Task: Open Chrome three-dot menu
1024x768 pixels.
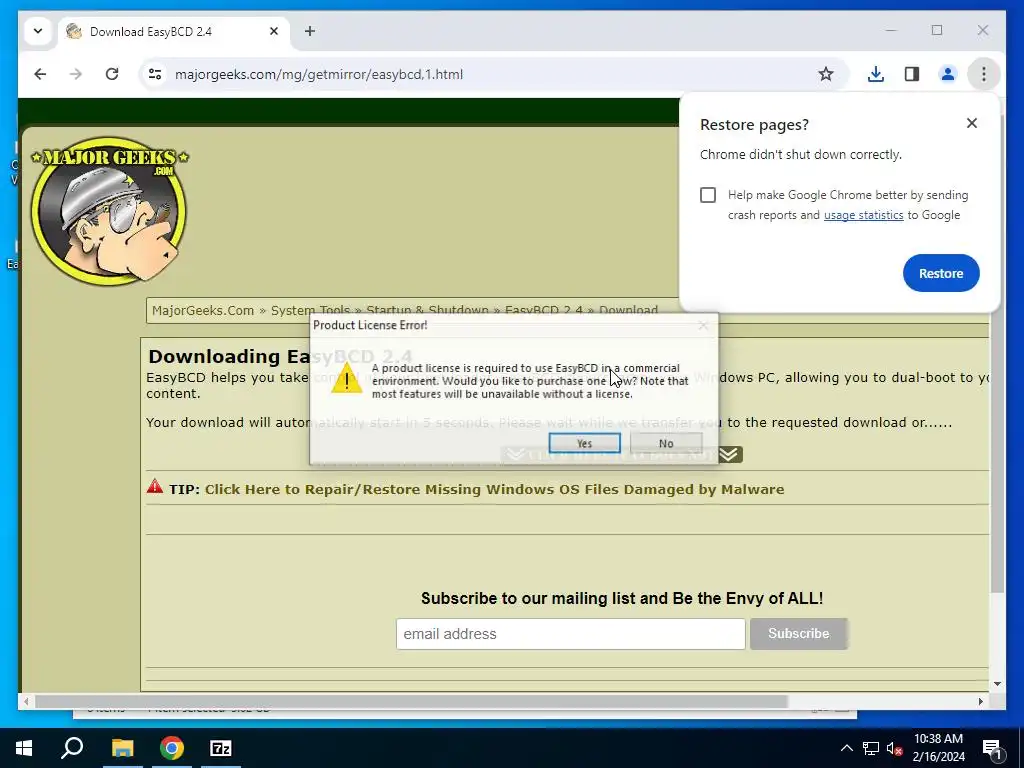Action: [984, 74]
